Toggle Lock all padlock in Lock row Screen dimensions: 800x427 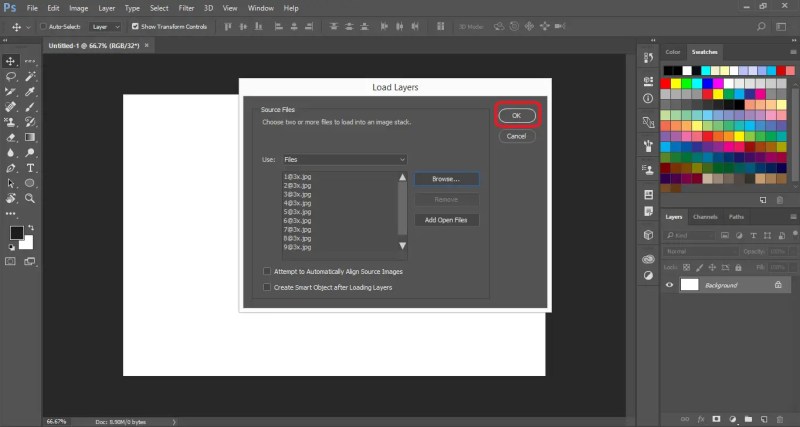tap(738, 267)
